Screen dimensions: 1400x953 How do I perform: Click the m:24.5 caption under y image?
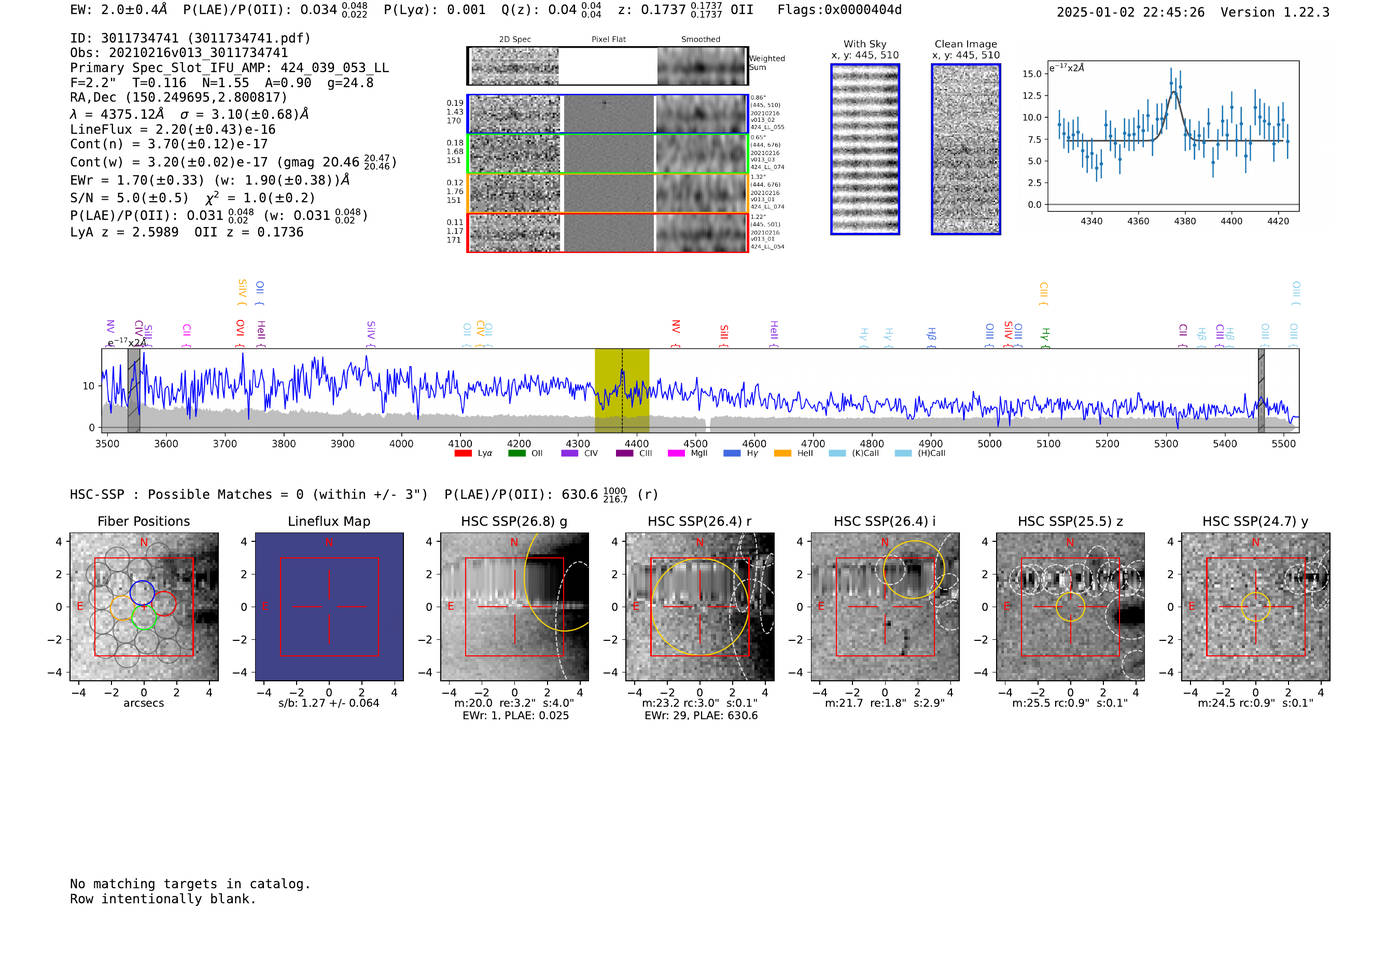pyautogui.click(x=1255, y=703)
